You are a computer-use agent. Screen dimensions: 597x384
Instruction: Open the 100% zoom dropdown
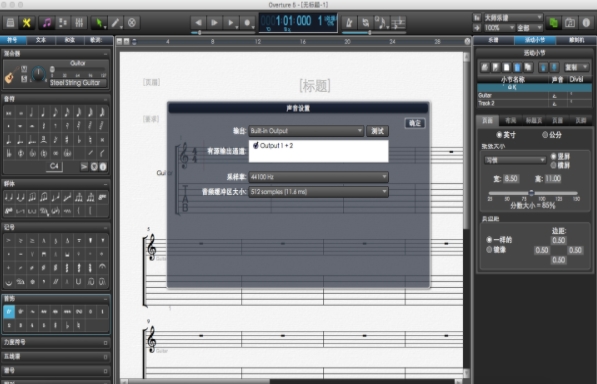(499, 28)
